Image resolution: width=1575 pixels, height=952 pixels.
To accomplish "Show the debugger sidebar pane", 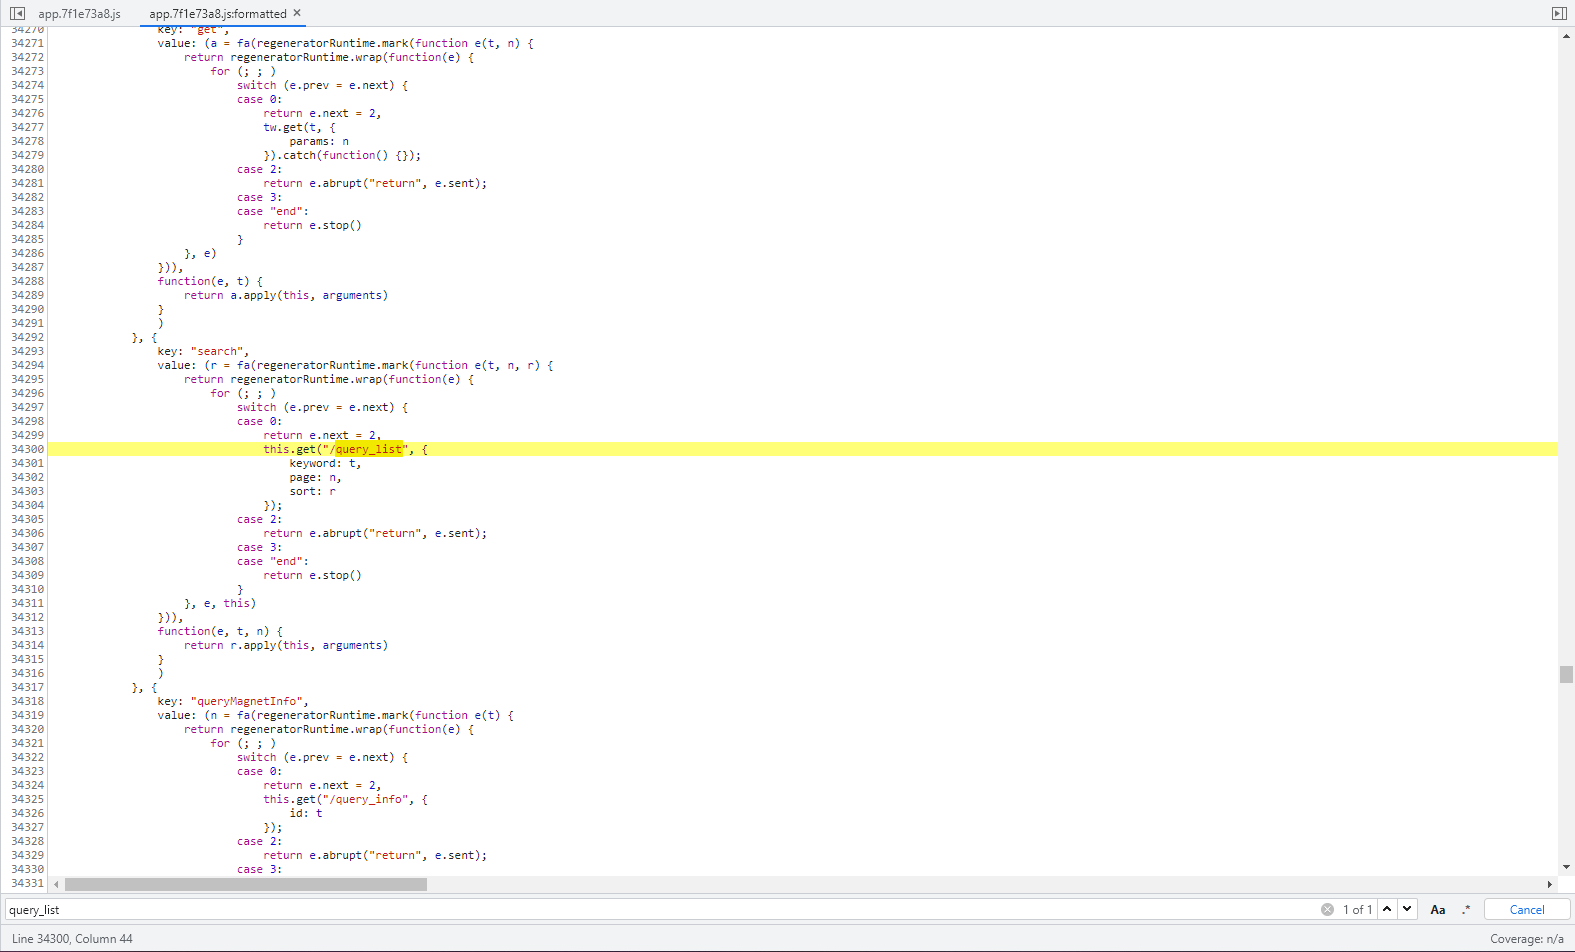I will tap(1558, 13).
